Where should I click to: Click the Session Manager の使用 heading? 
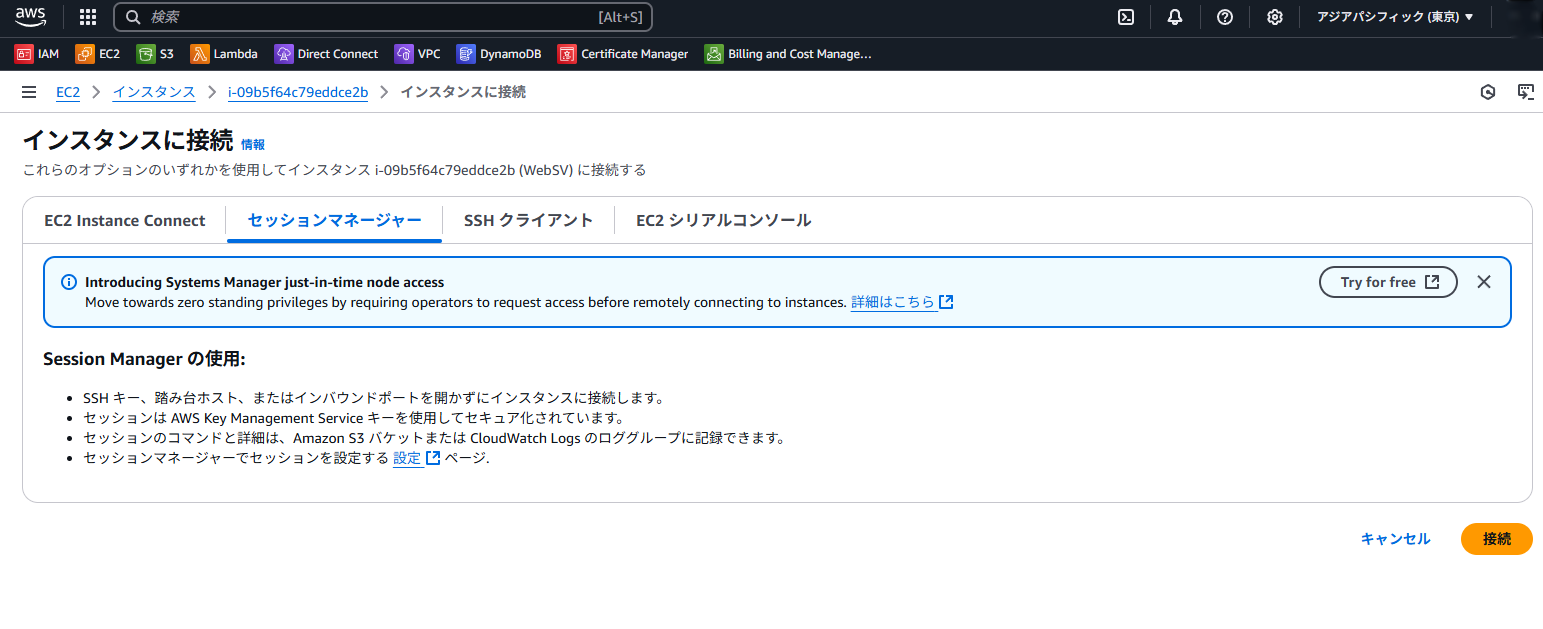144,359
